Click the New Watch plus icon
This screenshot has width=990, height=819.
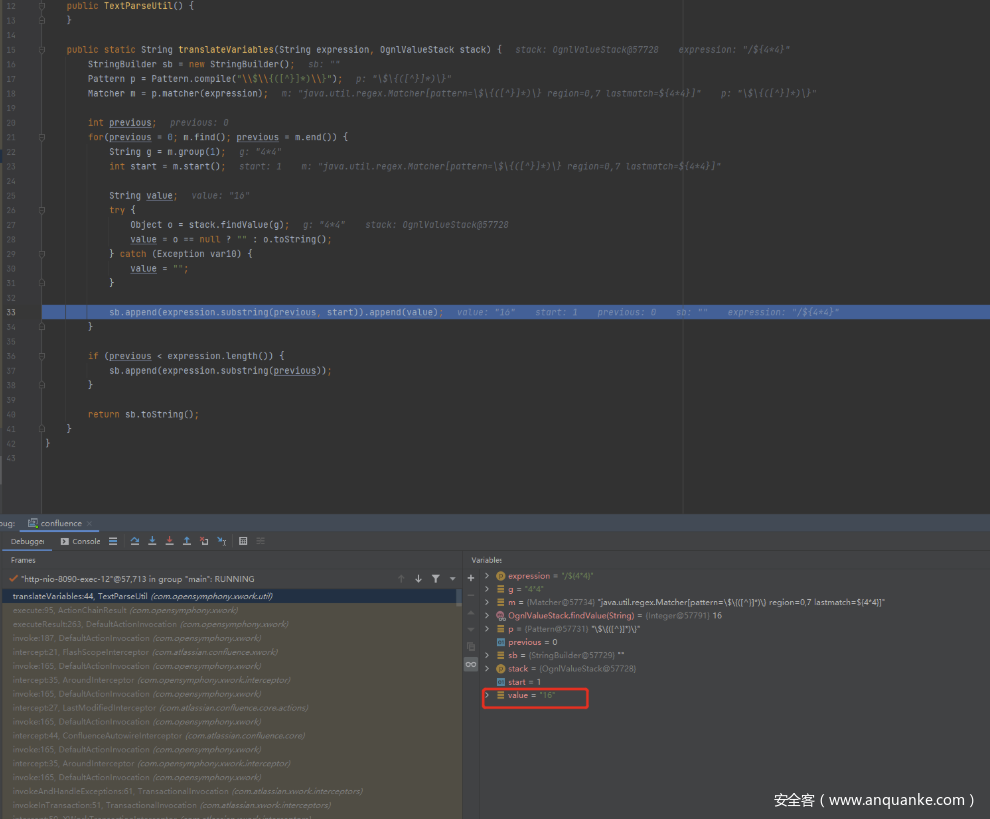tap(471, 578)
